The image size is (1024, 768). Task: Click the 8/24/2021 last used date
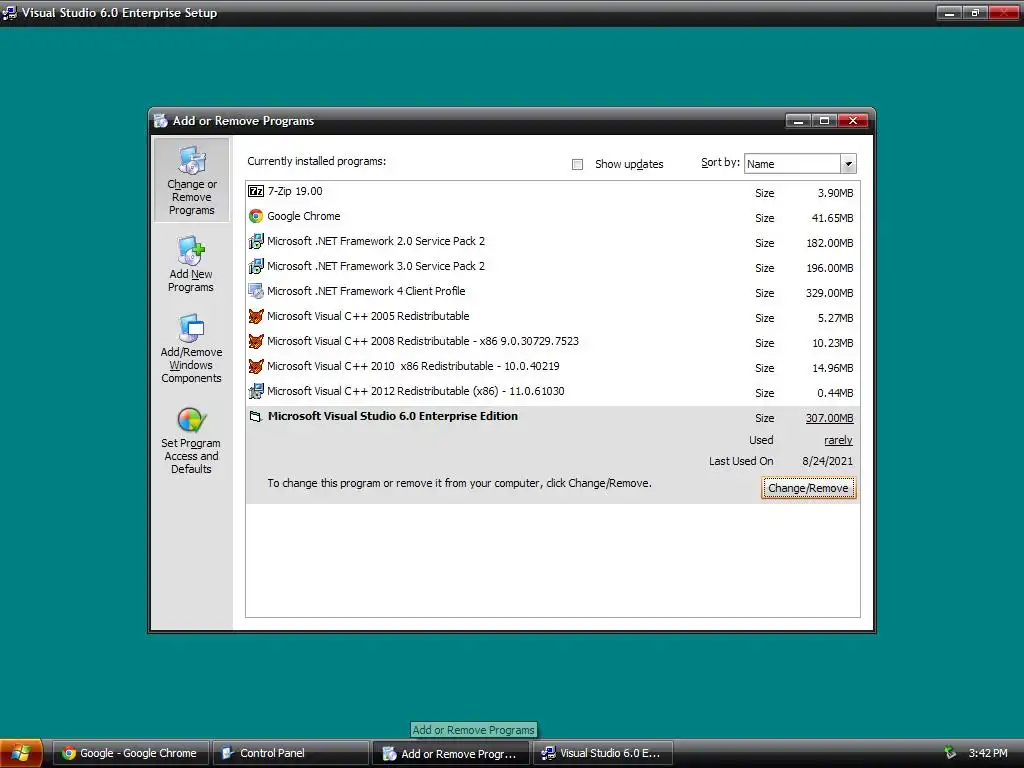(827, 461)
